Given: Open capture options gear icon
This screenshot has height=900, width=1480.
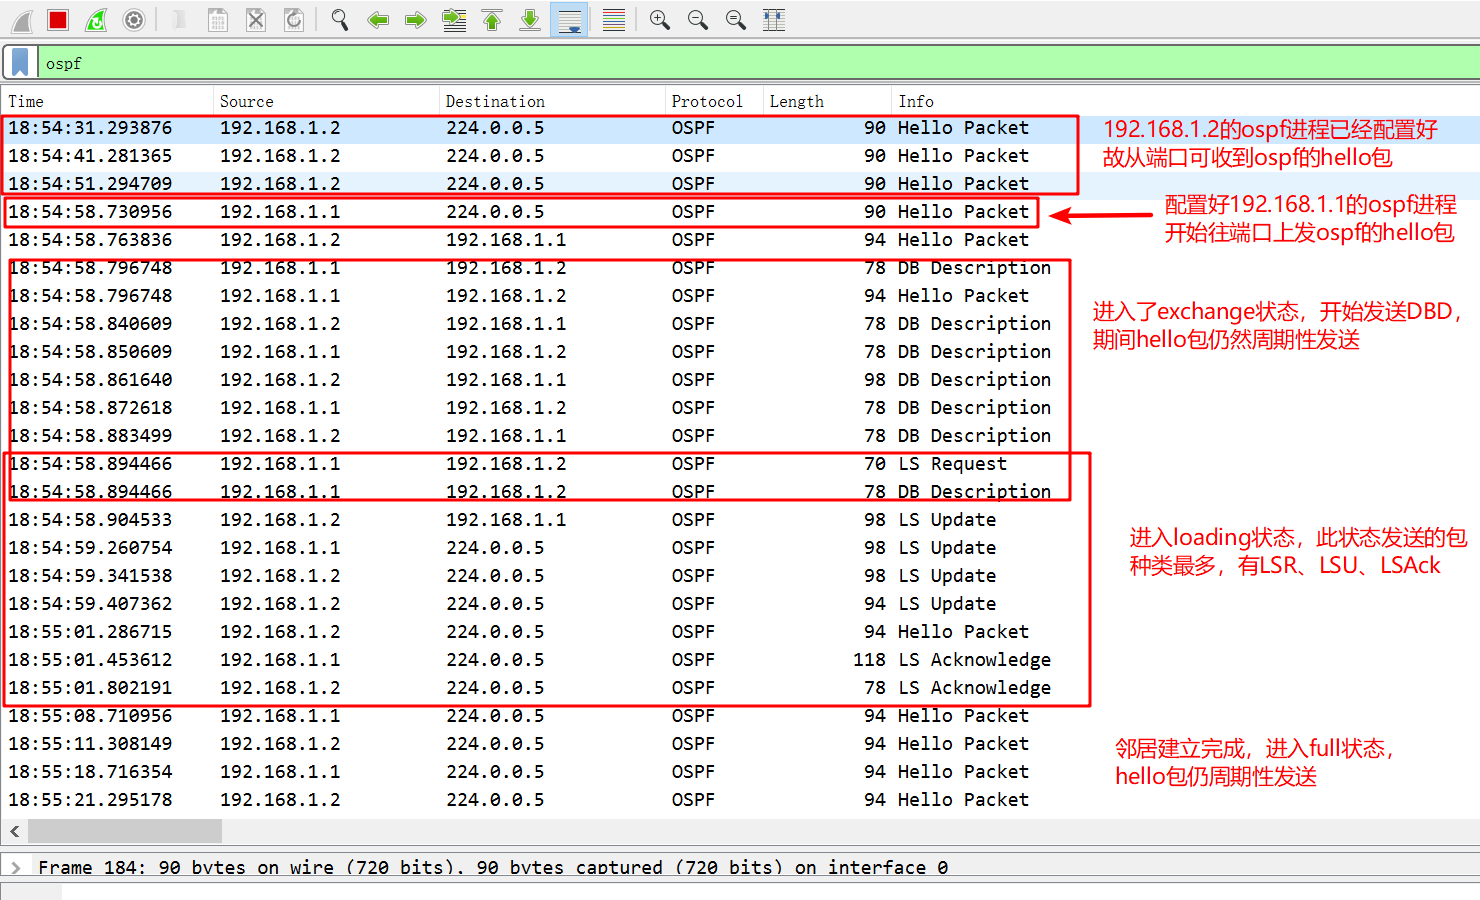Looking at the screenshot, I should [x=134, y=20].
